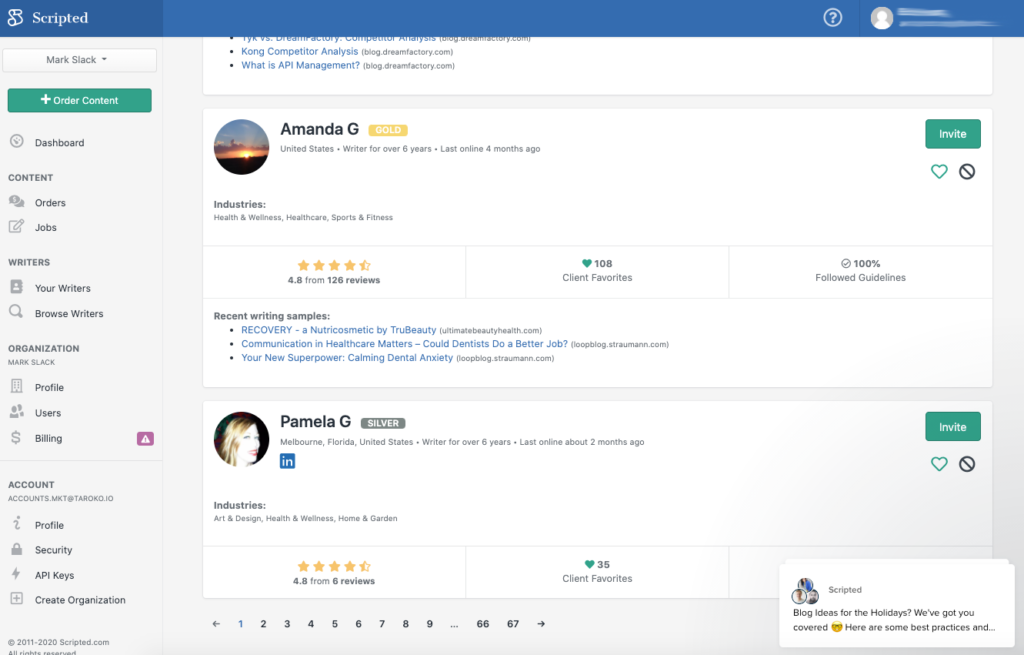Click the Users people icon
This screenshot has width=1024, height=655.
click(17, 411)
